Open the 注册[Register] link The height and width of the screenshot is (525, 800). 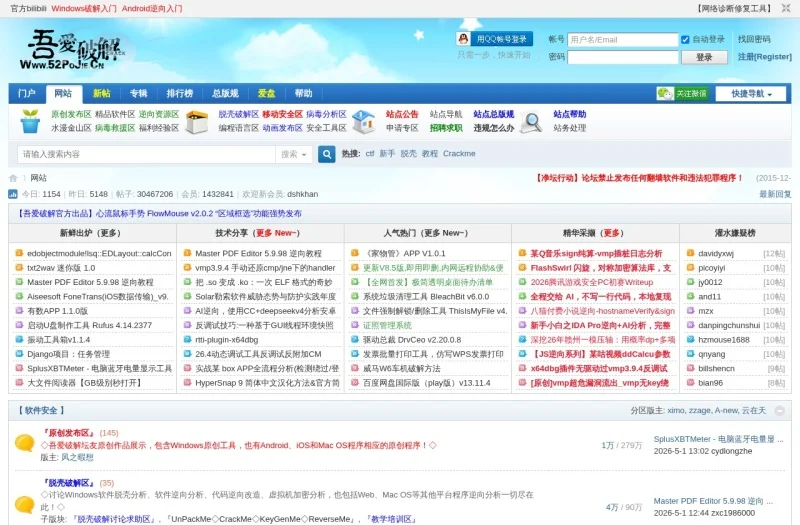pos(764,57)
